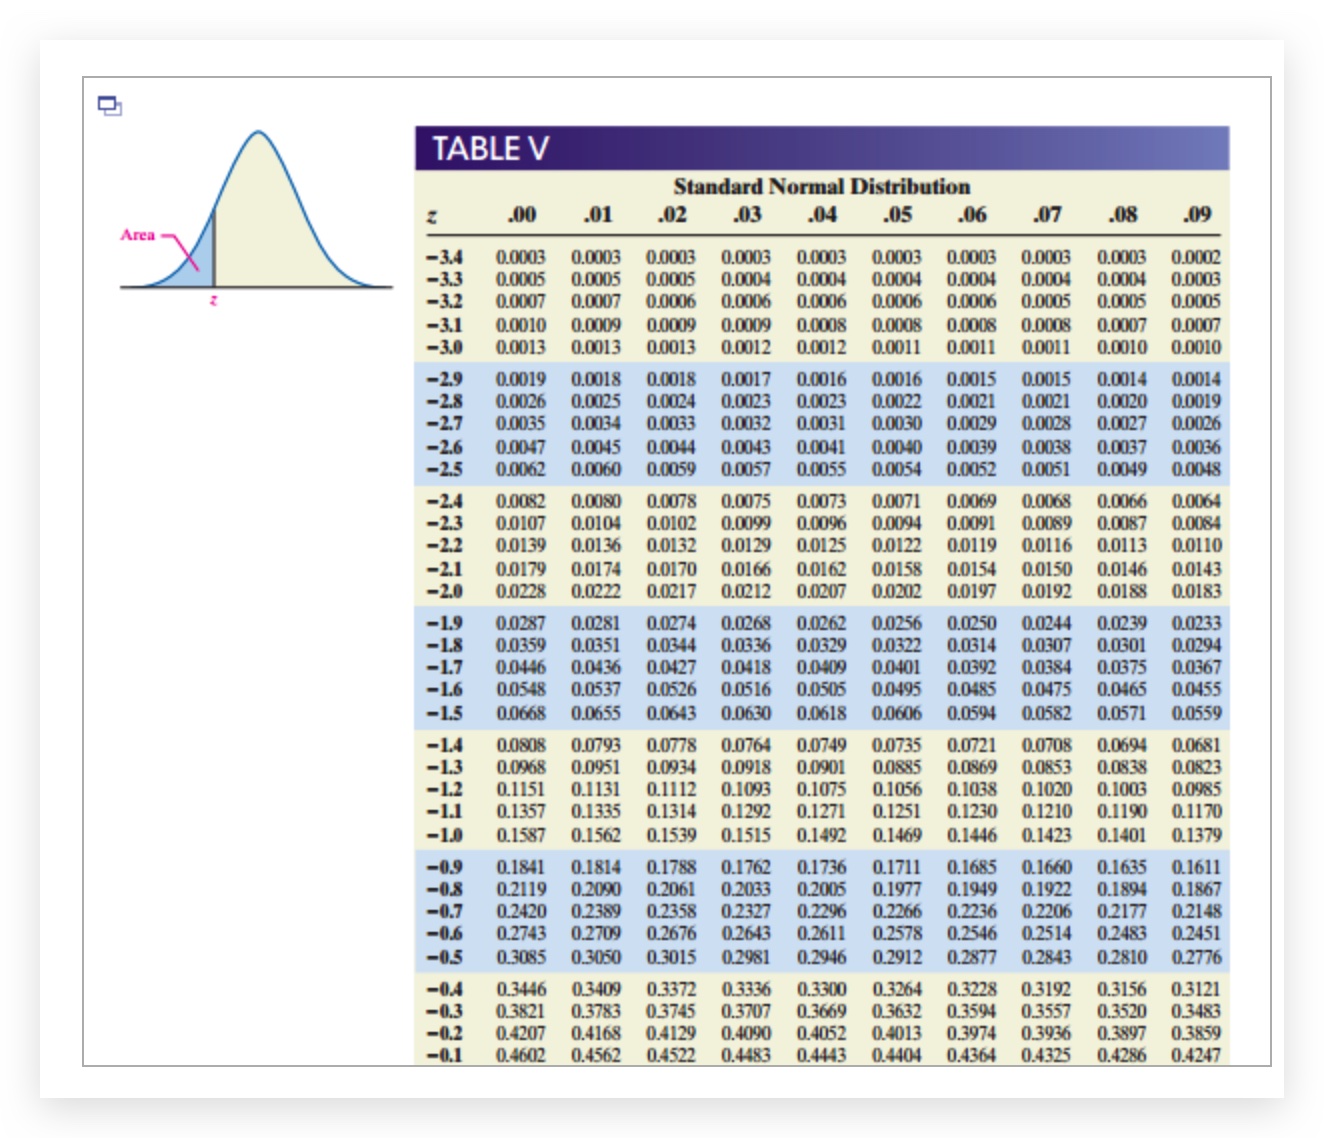The image size is (1324, 1138).
Task: Select the value 0.0401 in row −1.7
Action: [896, 667]
